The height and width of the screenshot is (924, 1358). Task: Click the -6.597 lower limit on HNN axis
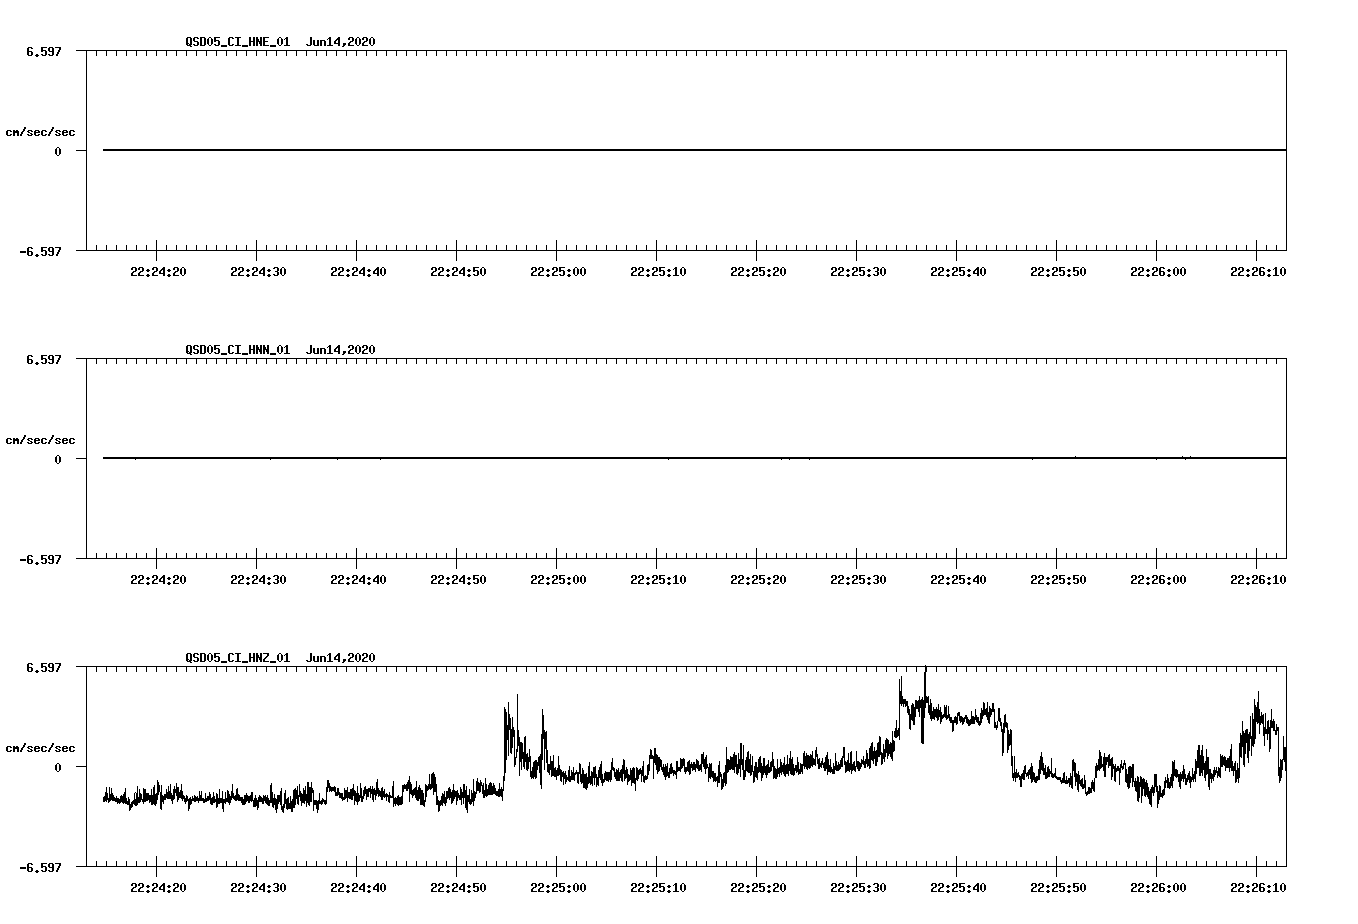click(40, 559)
